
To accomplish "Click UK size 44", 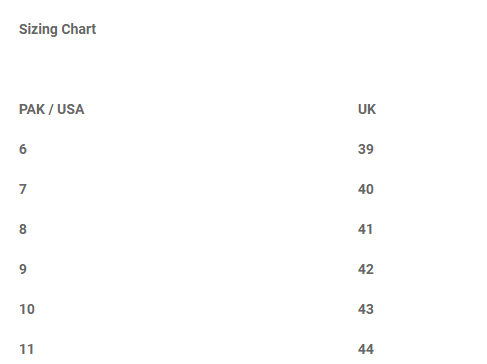I will tap(366, 349).
